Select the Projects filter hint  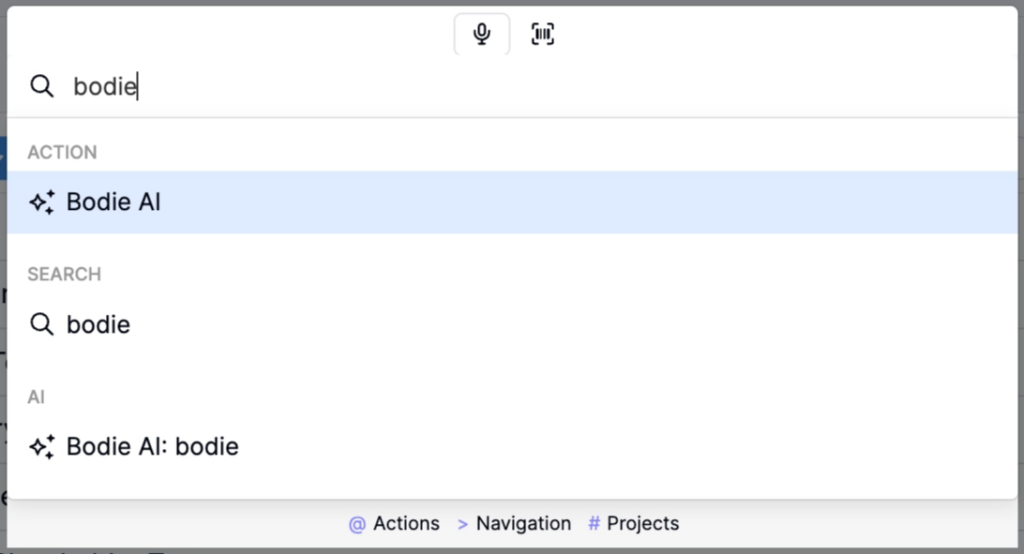pyautogui.click(x=633, y=523)
